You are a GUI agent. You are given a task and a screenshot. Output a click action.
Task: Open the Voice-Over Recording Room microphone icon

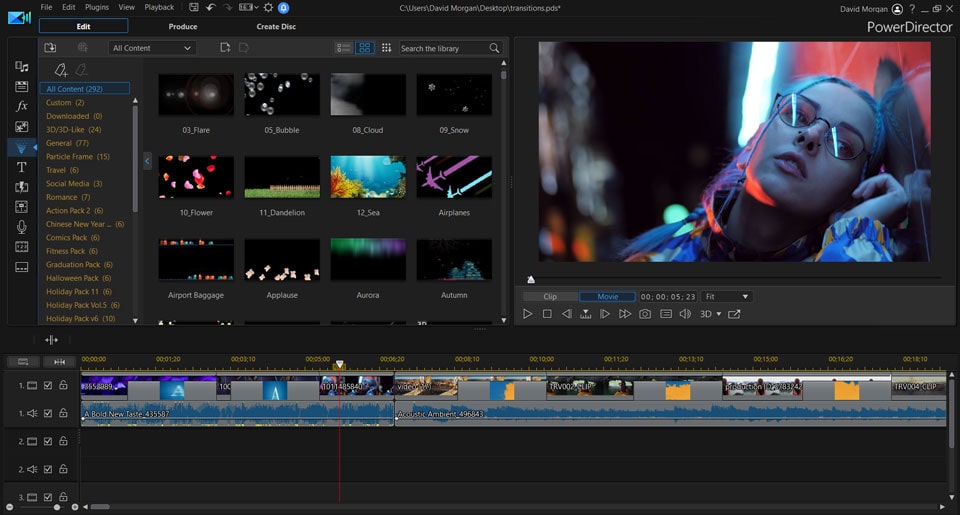click(21, 227)
